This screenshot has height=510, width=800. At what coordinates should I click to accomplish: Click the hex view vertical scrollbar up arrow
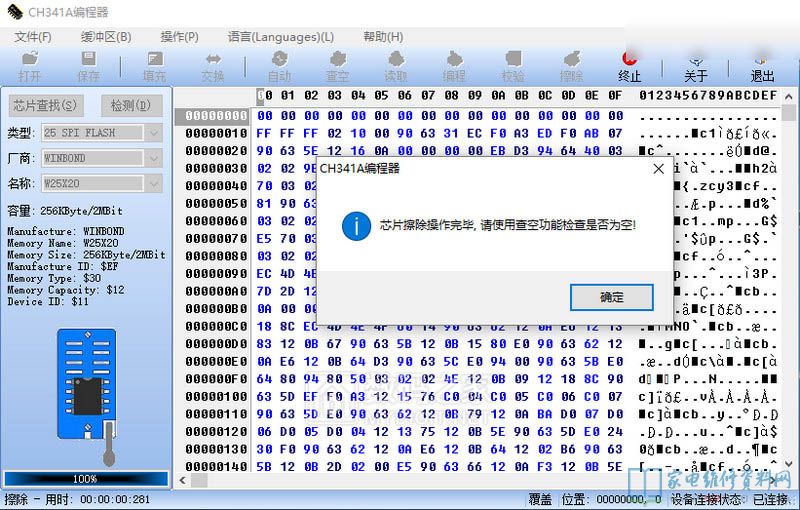coord(788,96)
